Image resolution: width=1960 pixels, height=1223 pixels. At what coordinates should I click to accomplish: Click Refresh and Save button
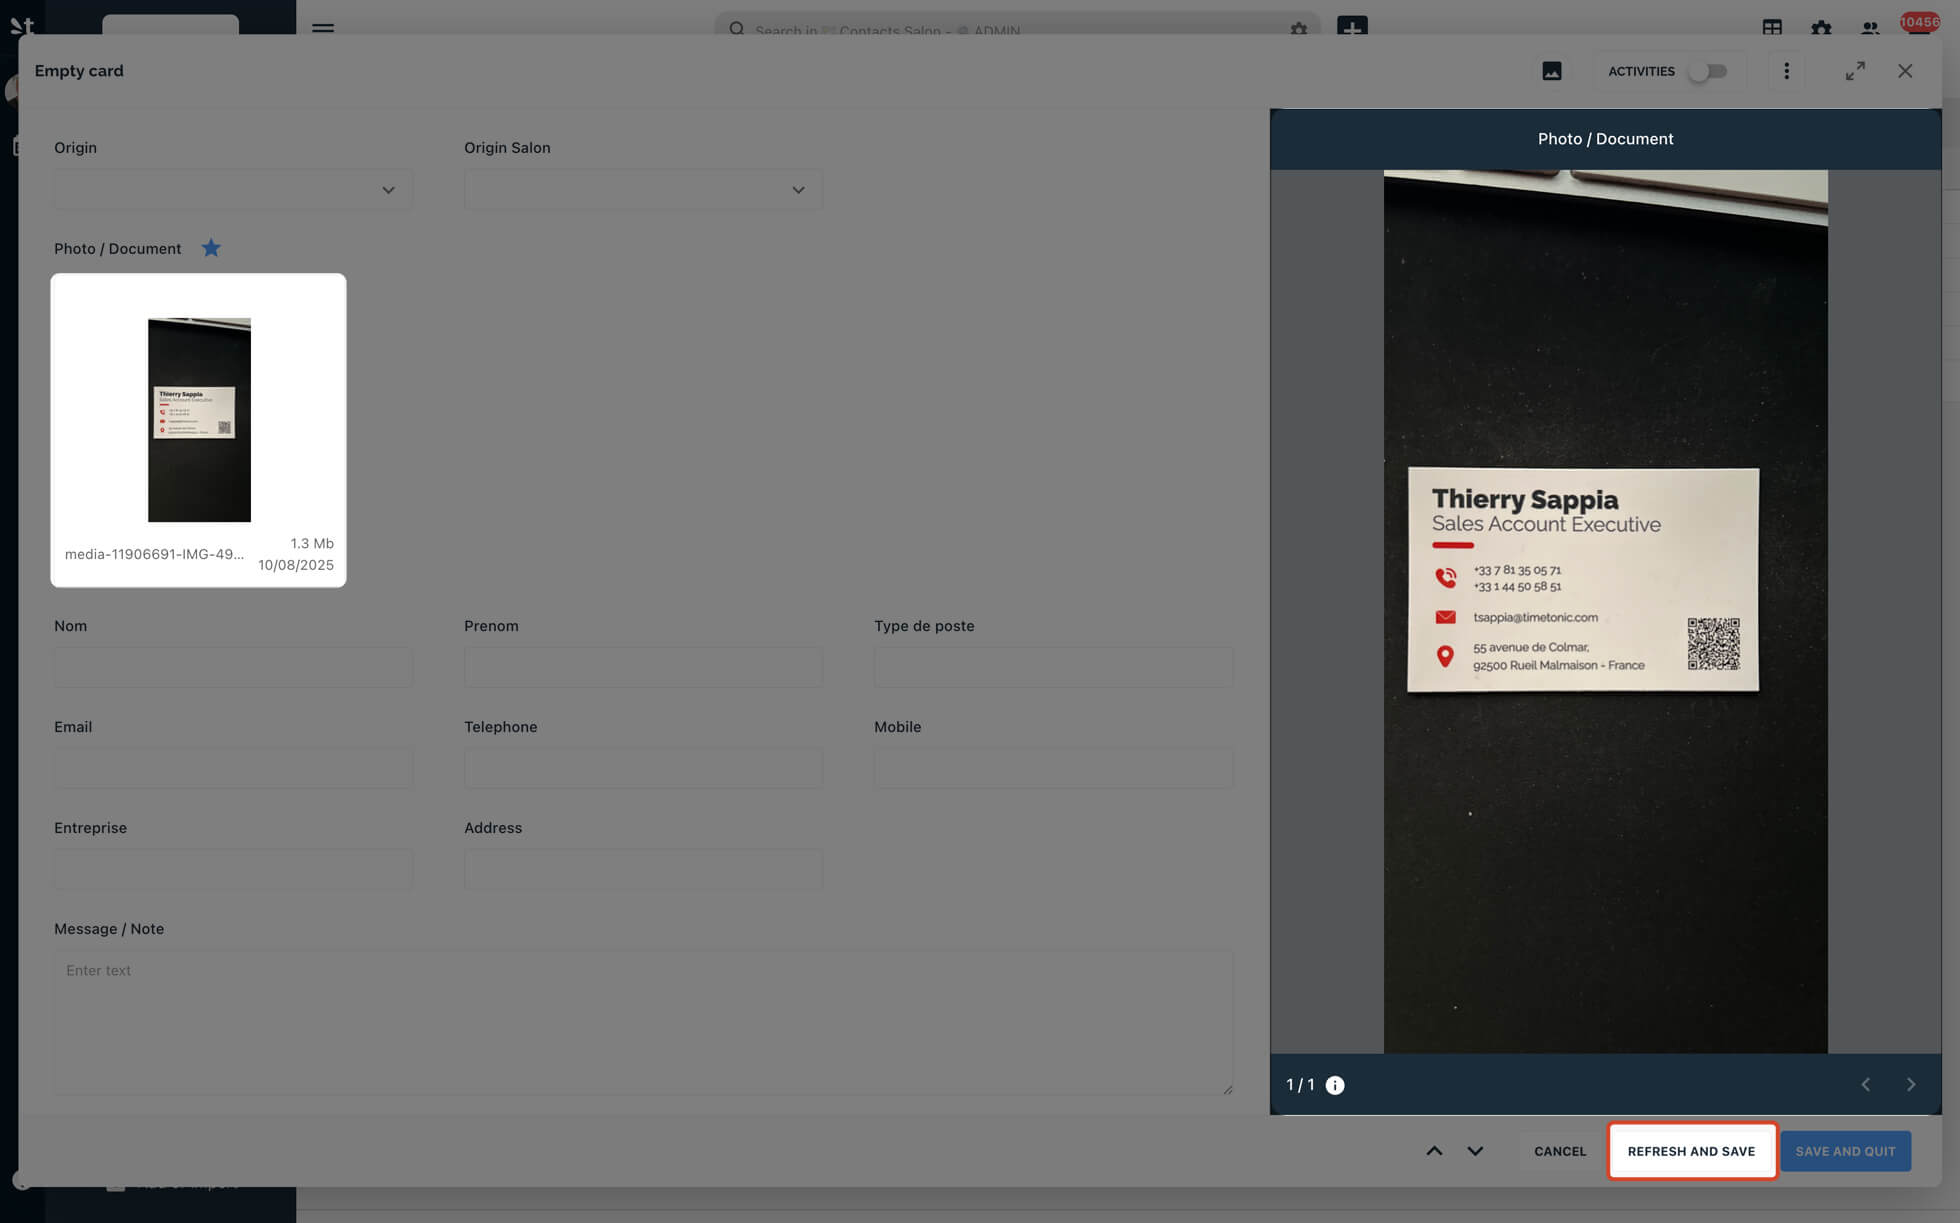1691,1151
